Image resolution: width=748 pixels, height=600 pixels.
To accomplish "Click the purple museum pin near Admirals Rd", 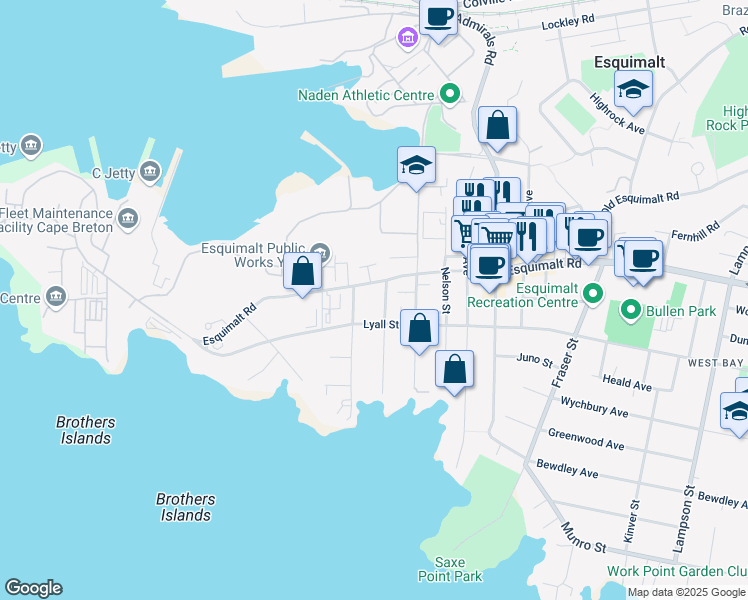I will coord(408,38).
